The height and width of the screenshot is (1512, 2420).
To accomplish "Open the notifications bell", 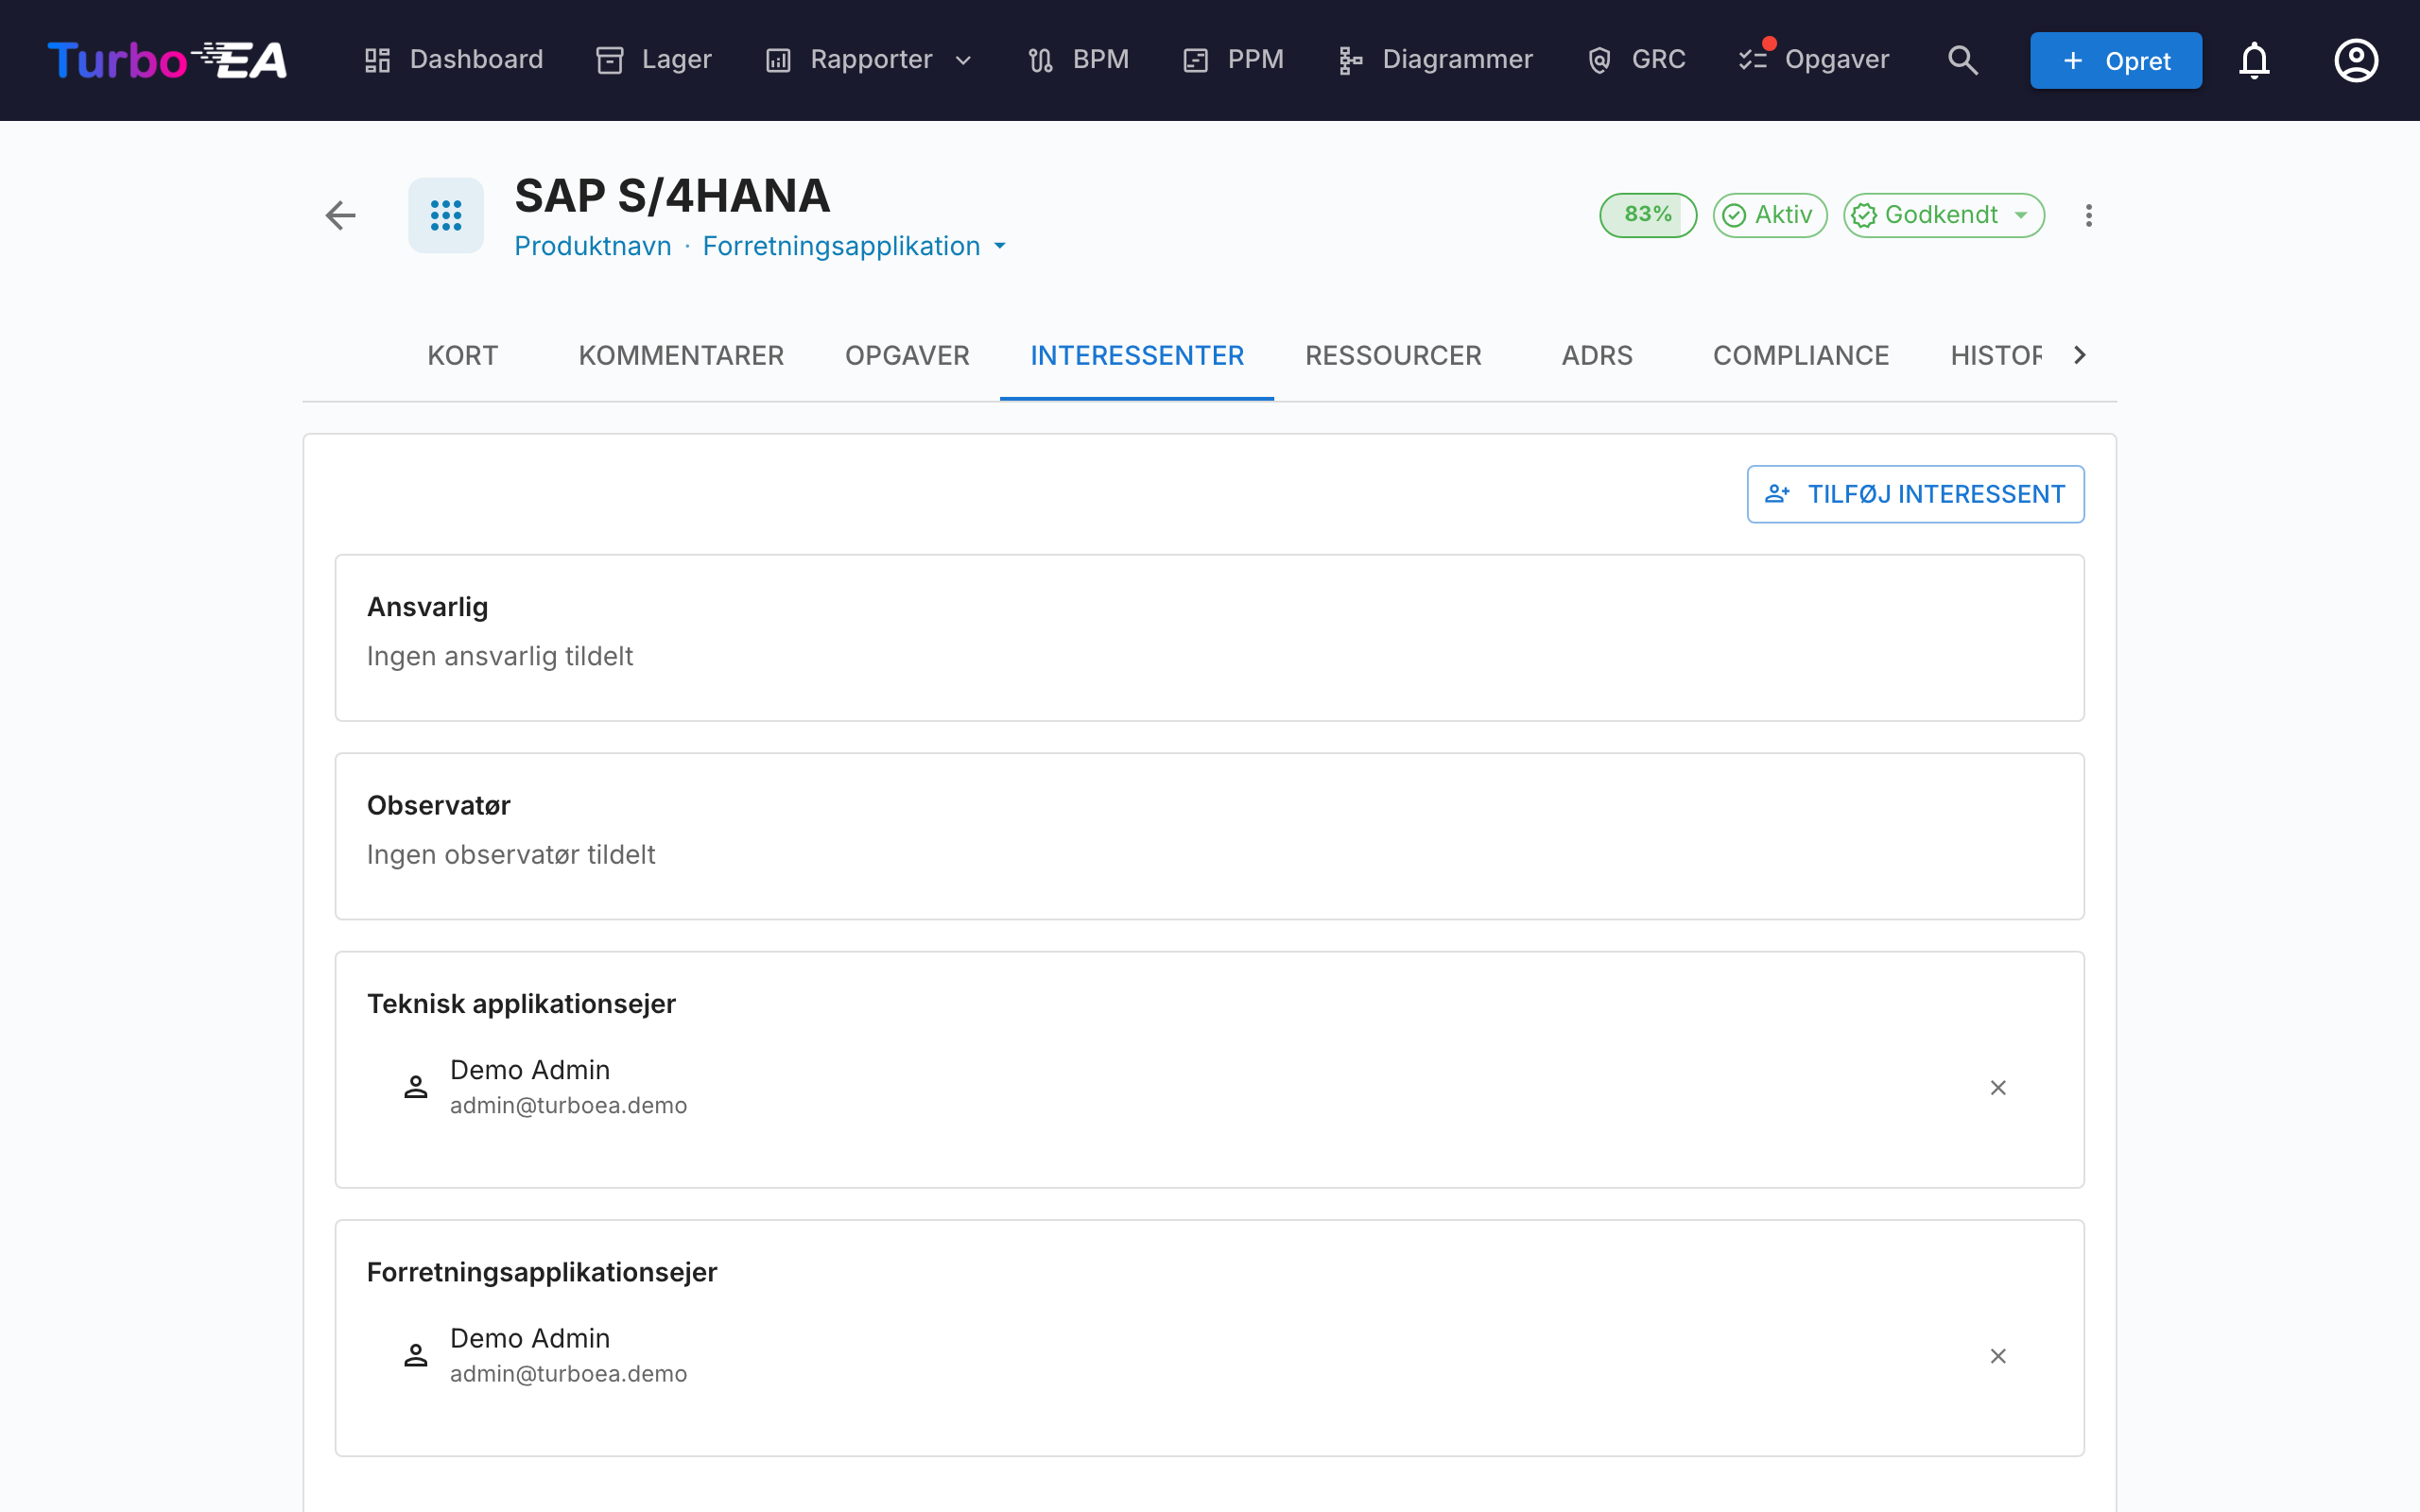I will point(2254,60).
